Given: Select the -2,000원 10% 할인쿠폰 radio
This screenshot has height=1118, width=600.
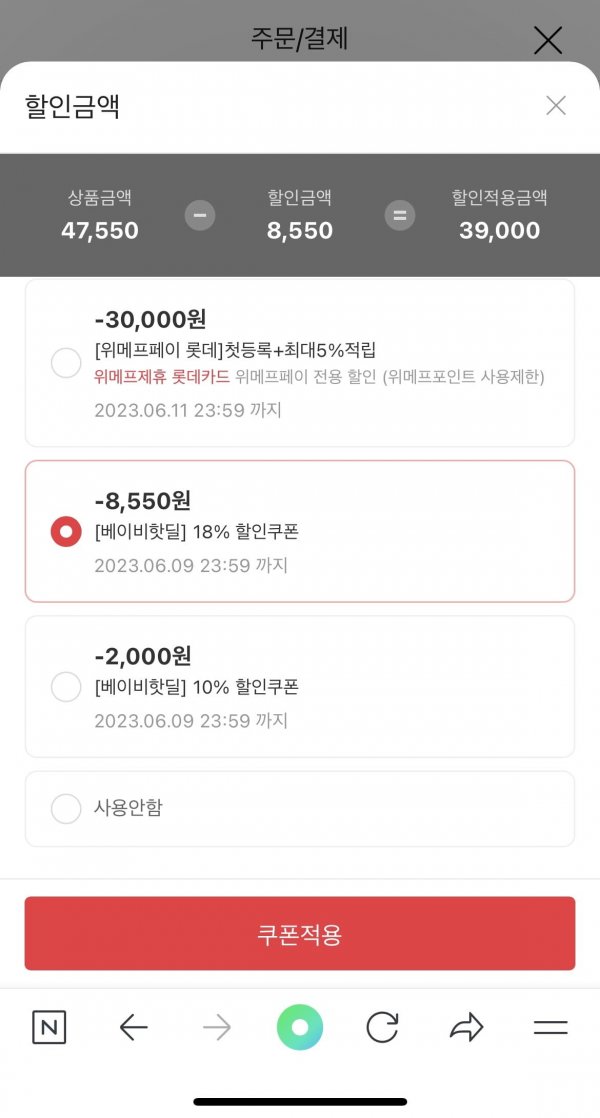Looking at the screenshot, I should tap(66, 687).
